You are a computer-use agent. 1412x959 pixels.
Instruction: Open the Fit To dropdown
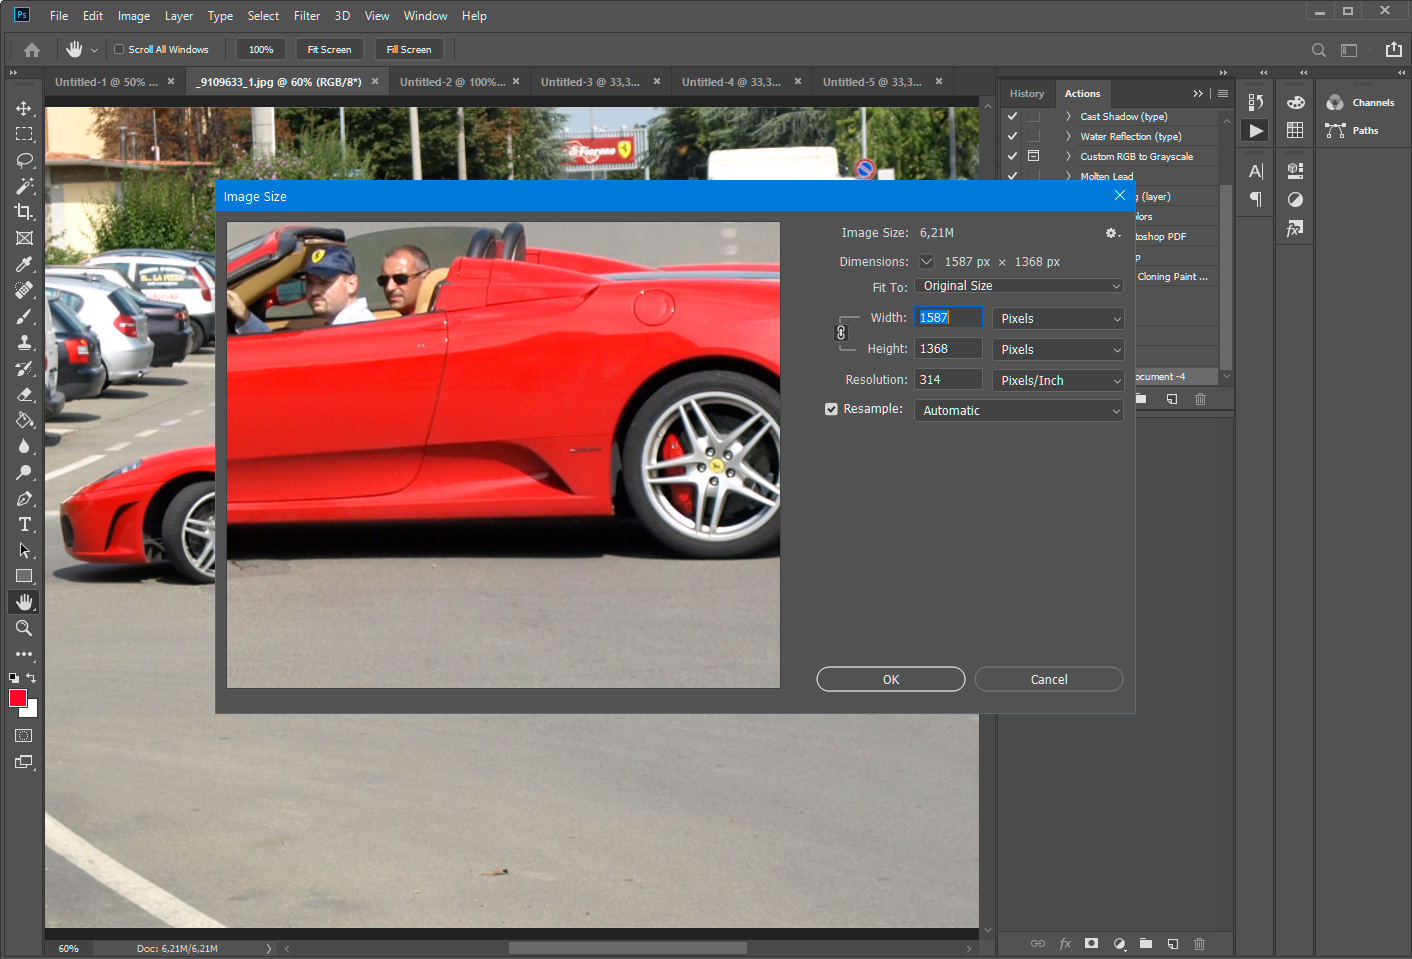1018,285
